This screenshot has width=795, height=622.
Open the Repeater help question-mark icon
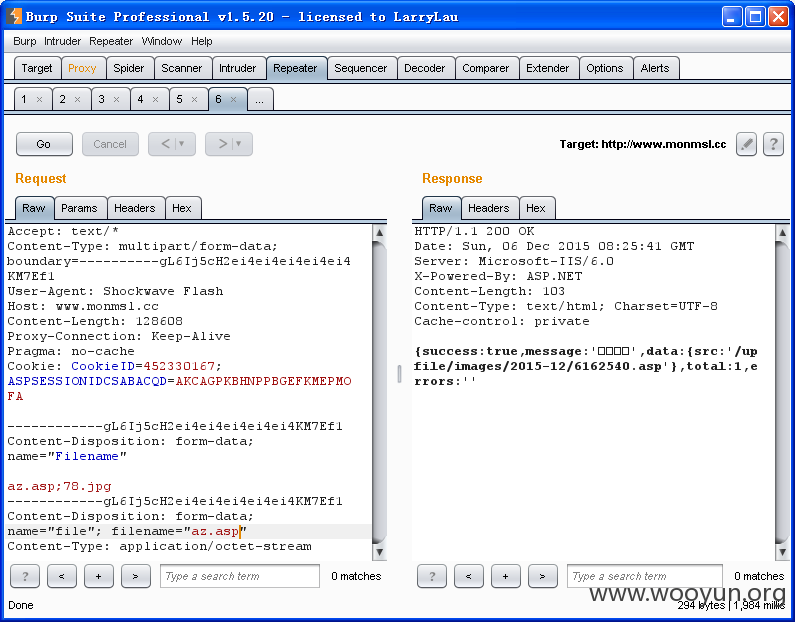pyautogui.click(x=773, y=144)
